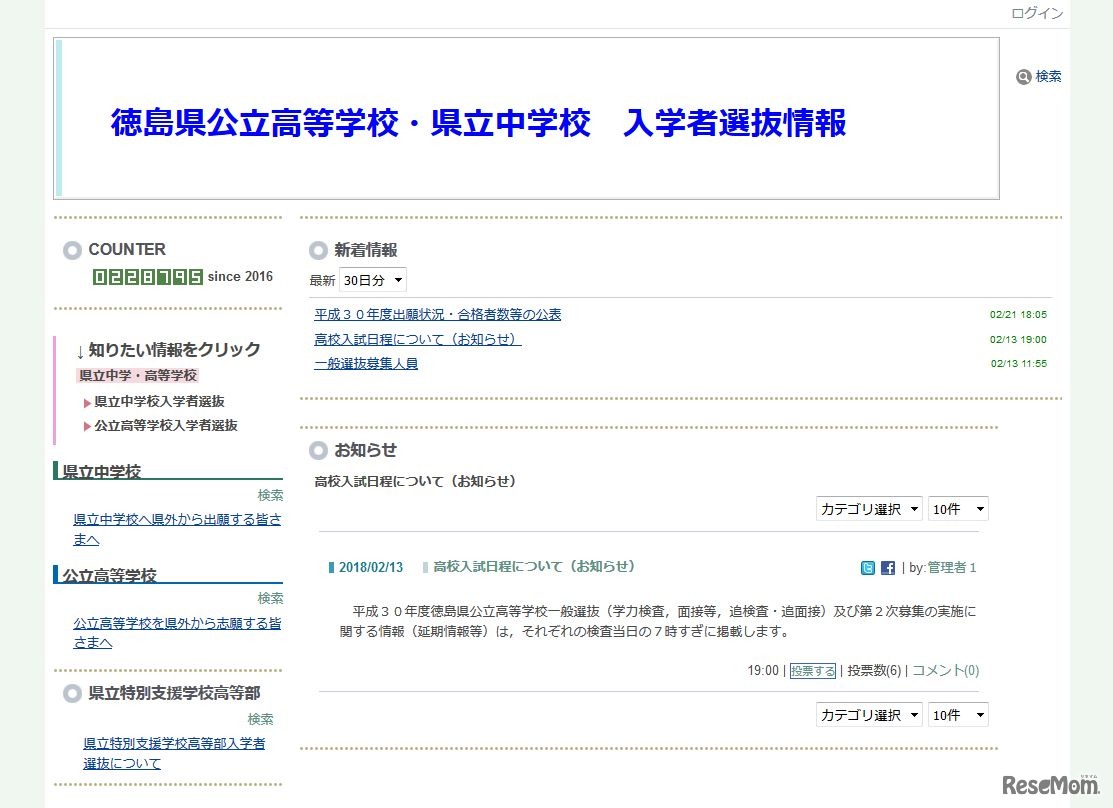This screenshot has height=808, width=1113.
Task: Open the bottom 10件 dropdown
Action: [957, 715]
